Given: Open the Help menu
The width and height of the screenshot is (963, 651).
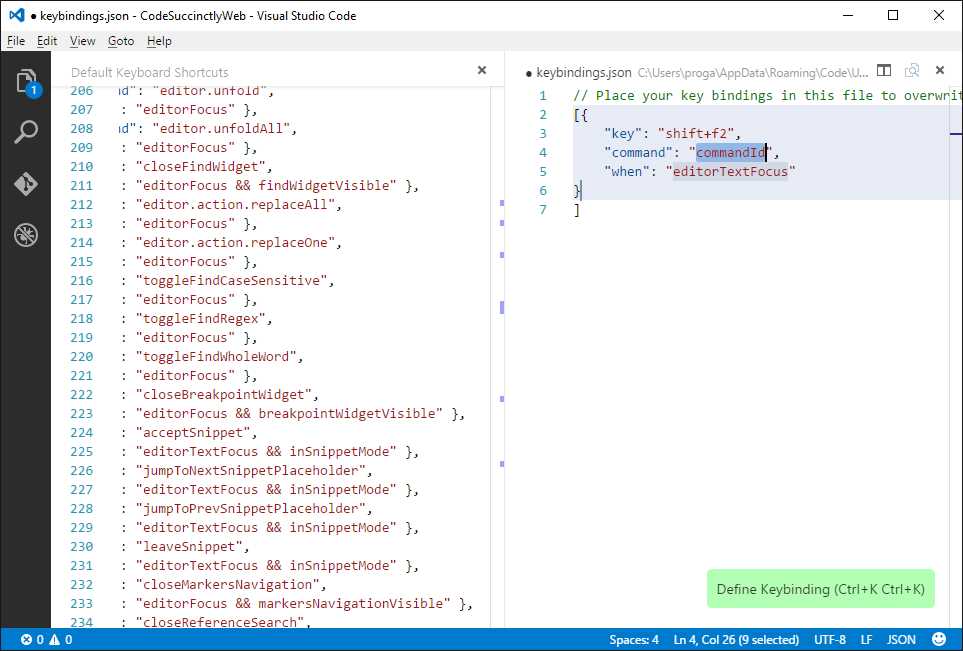Looking at the screenshot, I should pyautogui.click(x=158, y=41).
